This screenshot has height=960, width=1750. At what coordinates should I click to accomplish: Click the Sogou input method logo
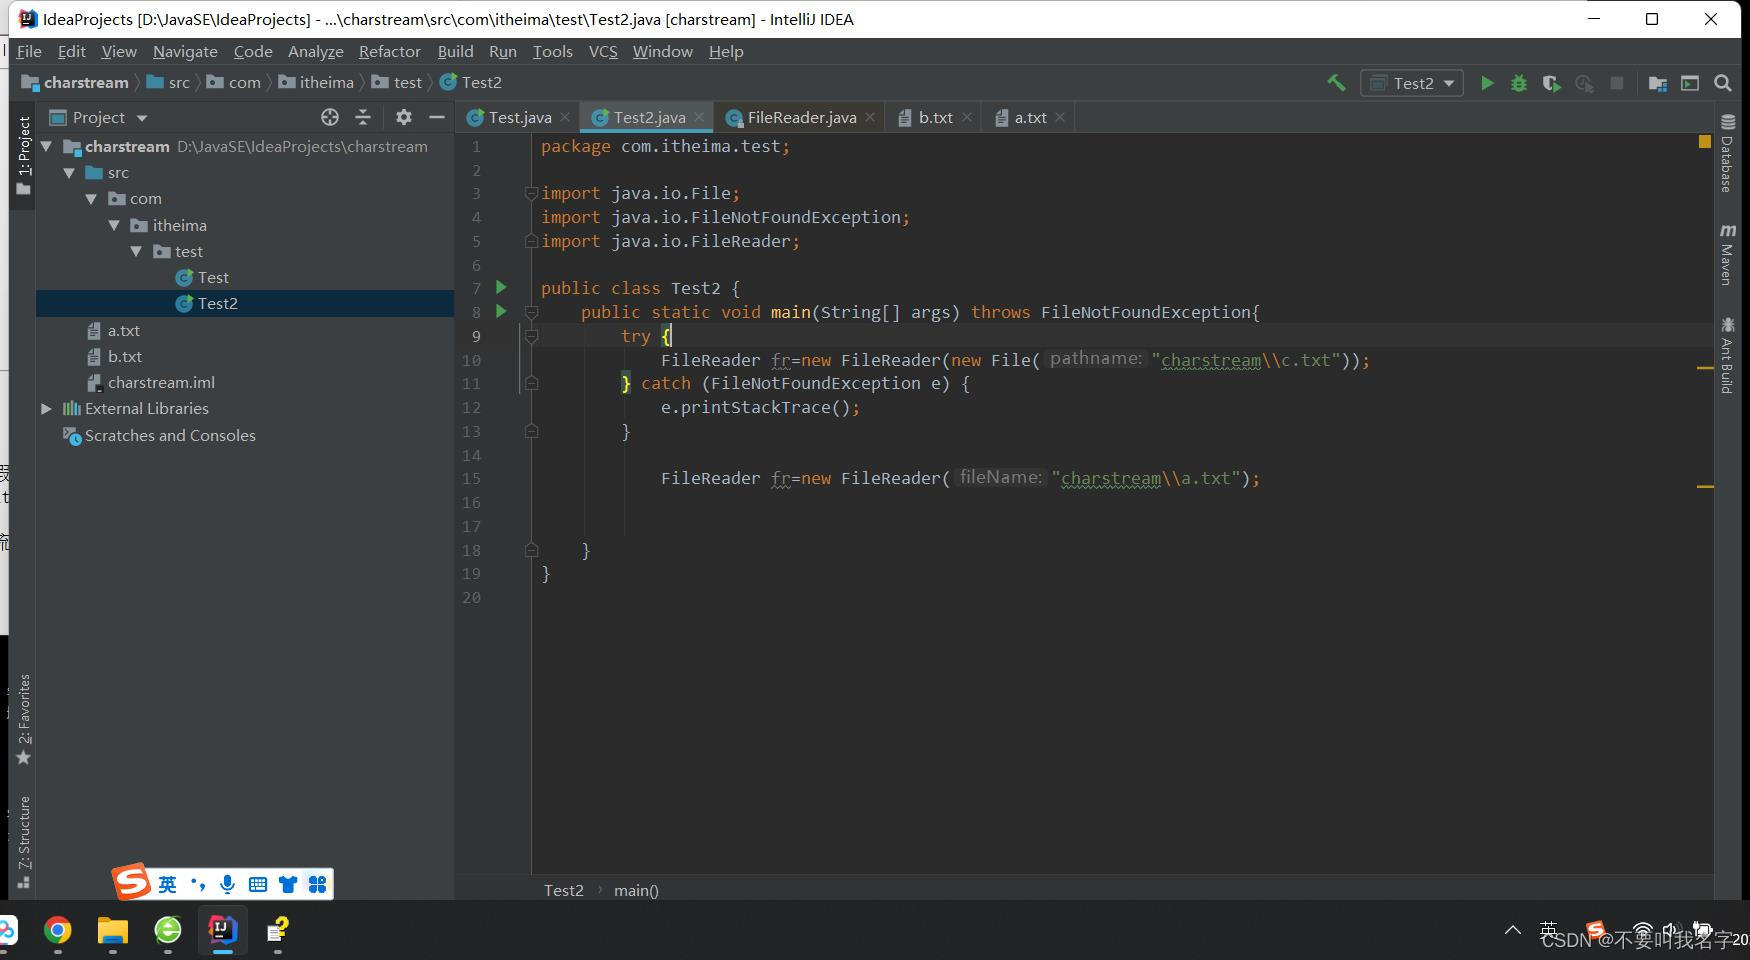pyautogui.click(x=132, y=882)
